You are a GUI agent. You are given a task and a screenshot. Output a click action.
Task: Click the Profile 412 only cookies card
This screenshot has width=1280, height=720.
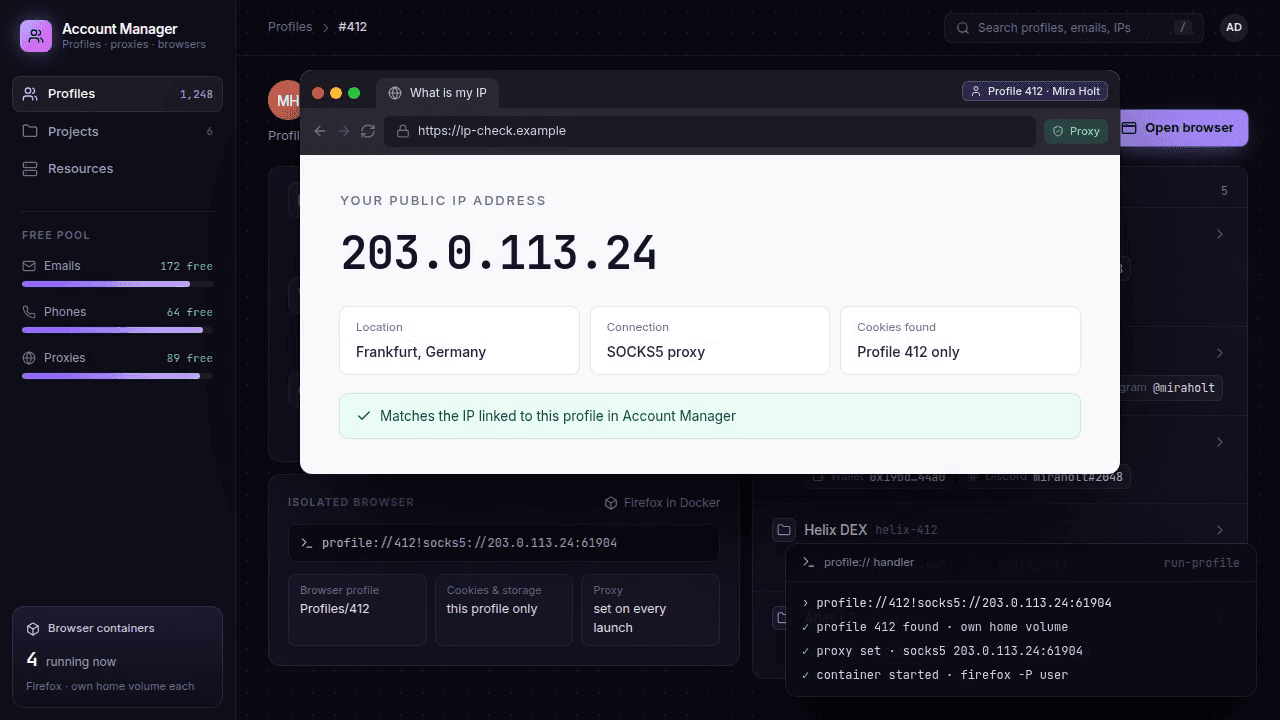pyautogui.click(x=960, y=341)
